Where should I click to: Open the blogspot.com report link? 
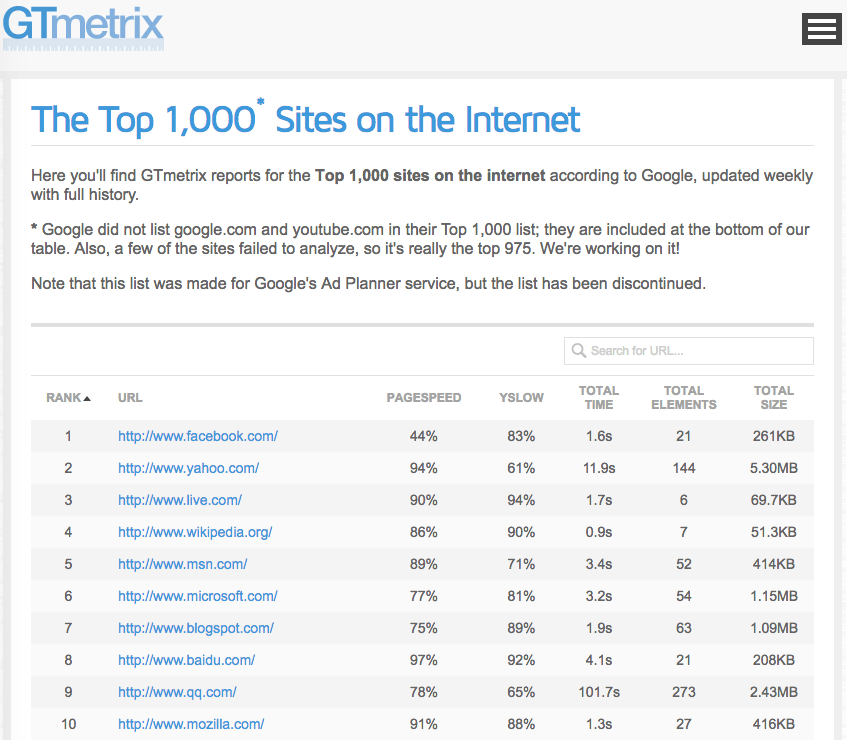click(196, 628)
